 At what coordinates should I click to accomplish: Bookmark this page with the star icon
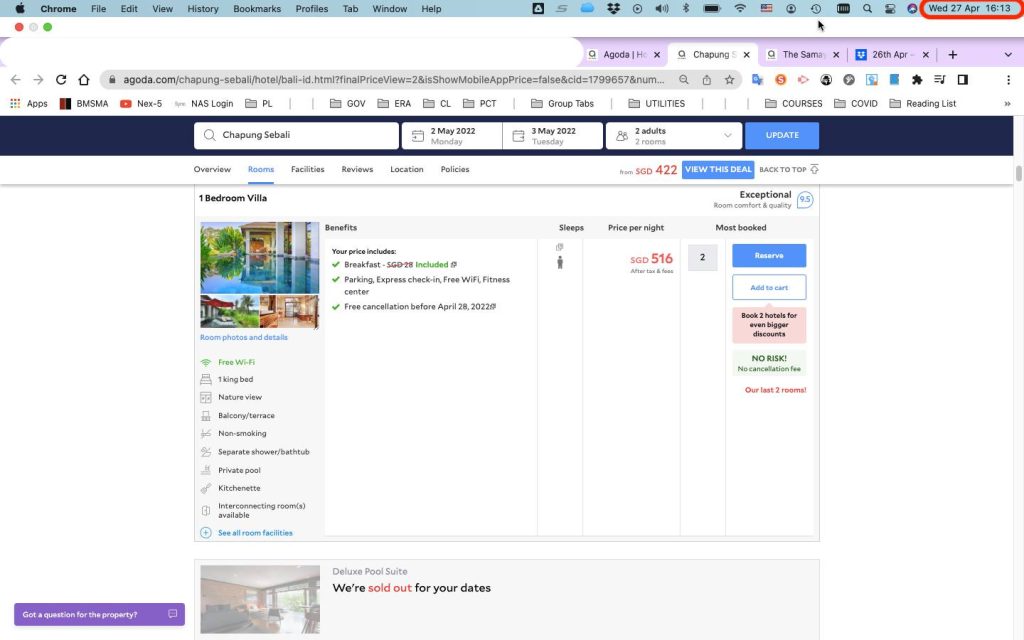[729, 80]
